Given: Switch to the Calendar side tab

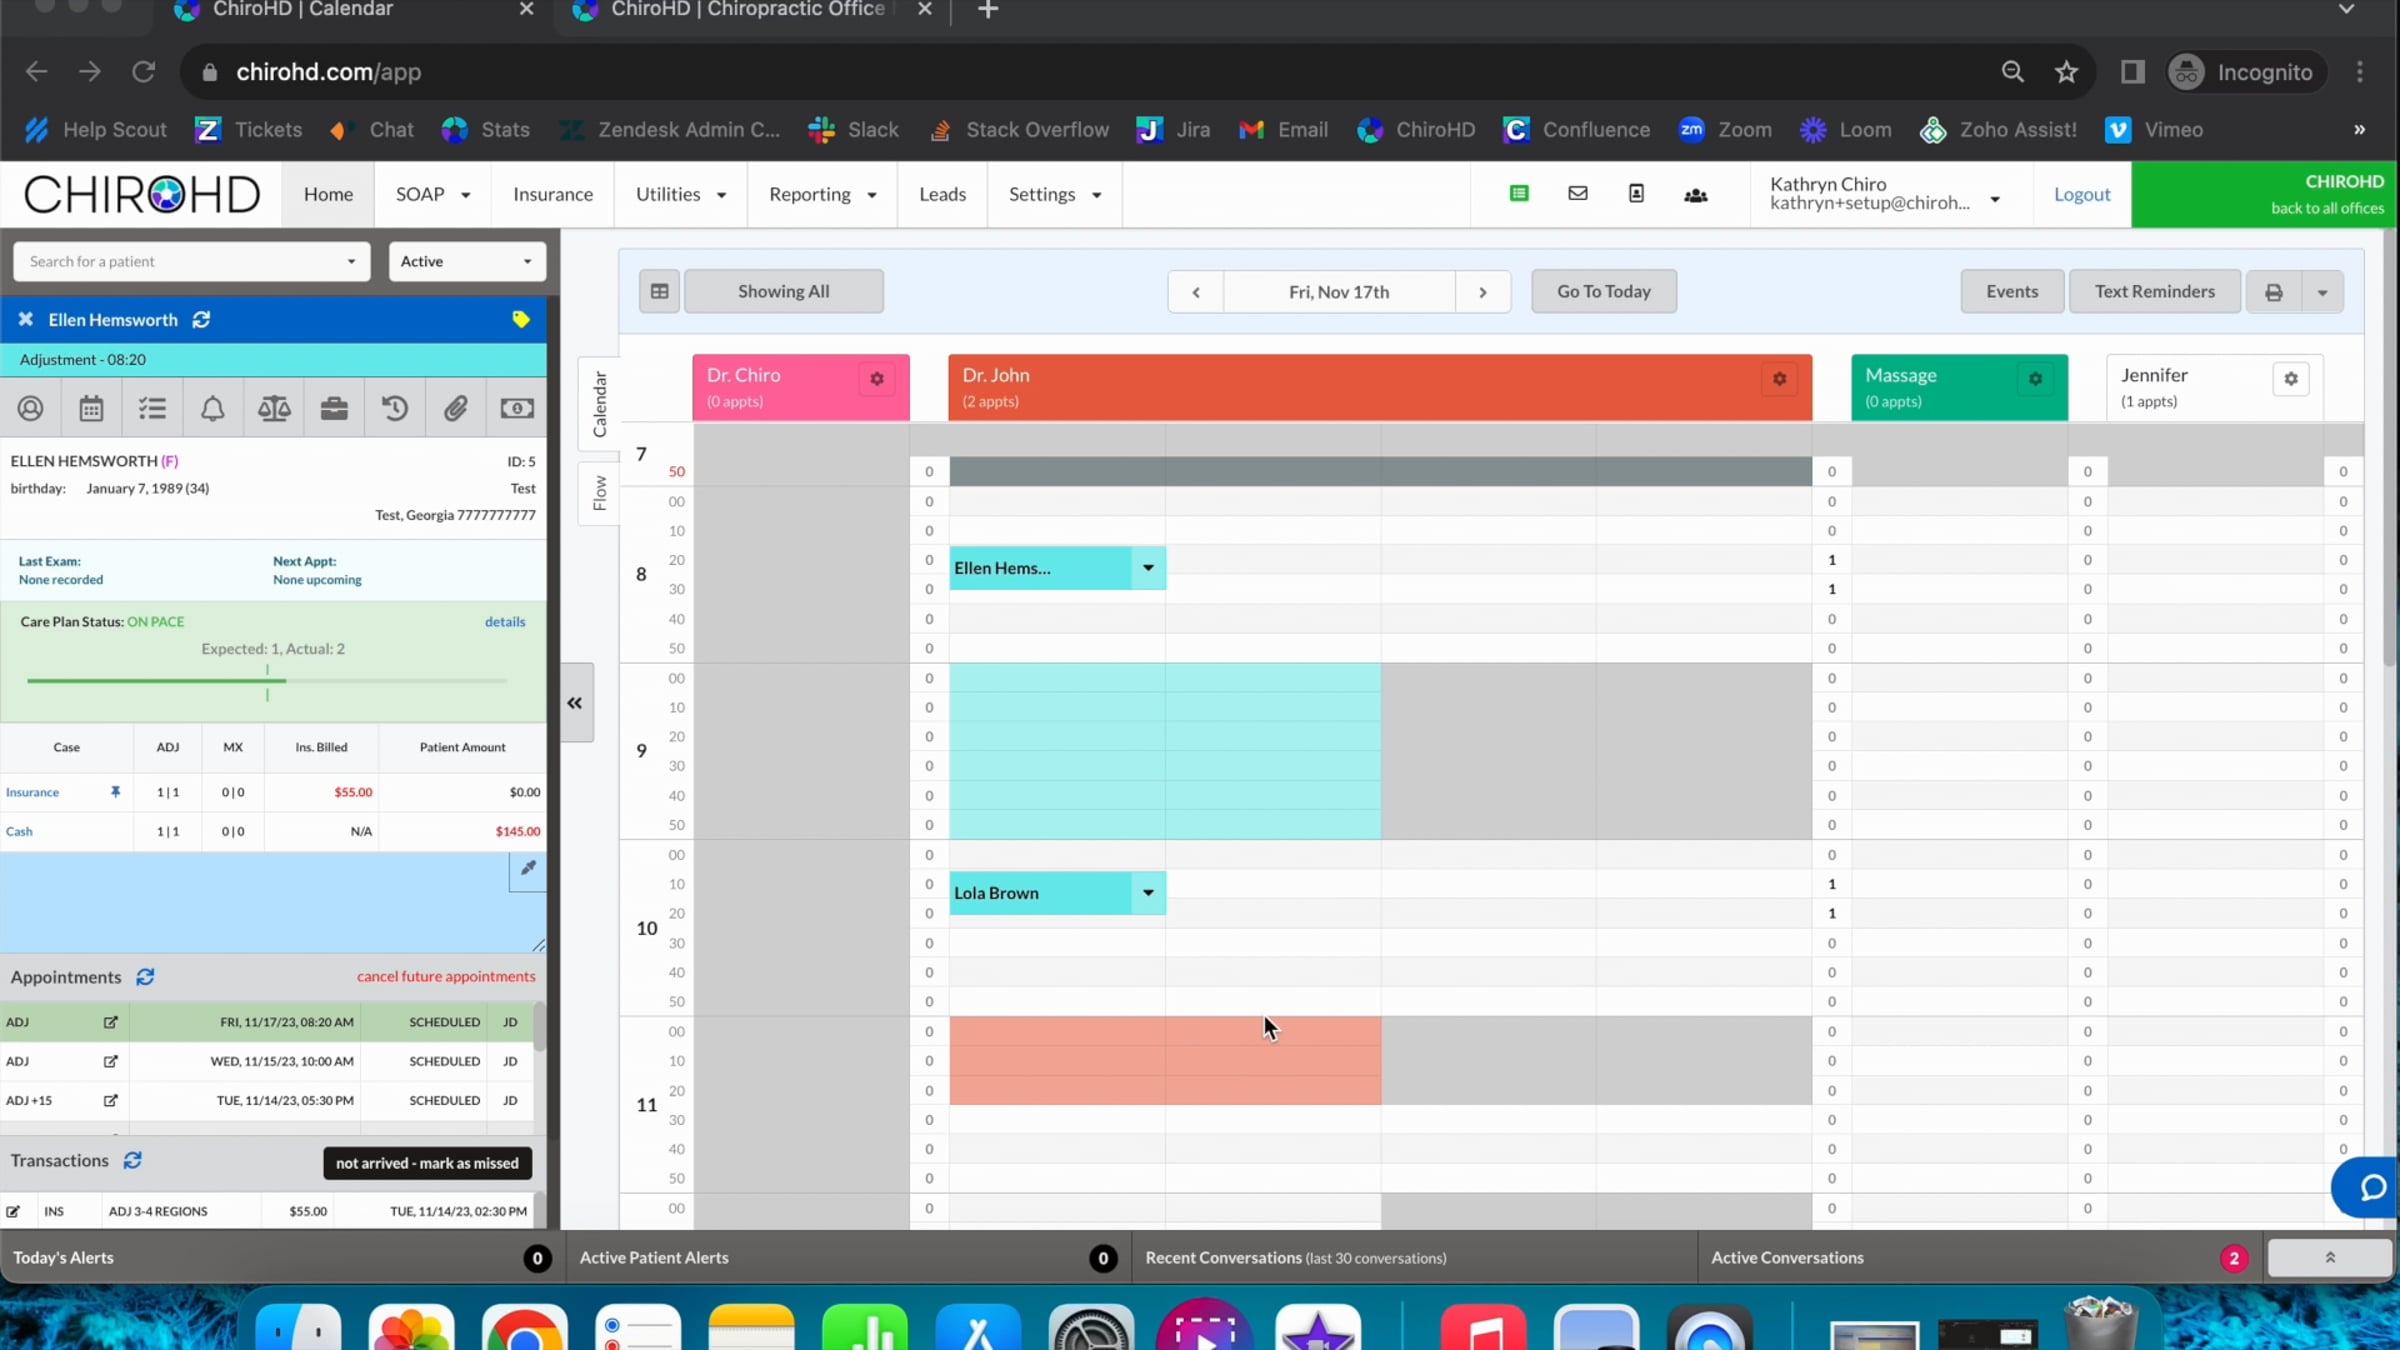Looking at the screenshot, I should (599, 404).
